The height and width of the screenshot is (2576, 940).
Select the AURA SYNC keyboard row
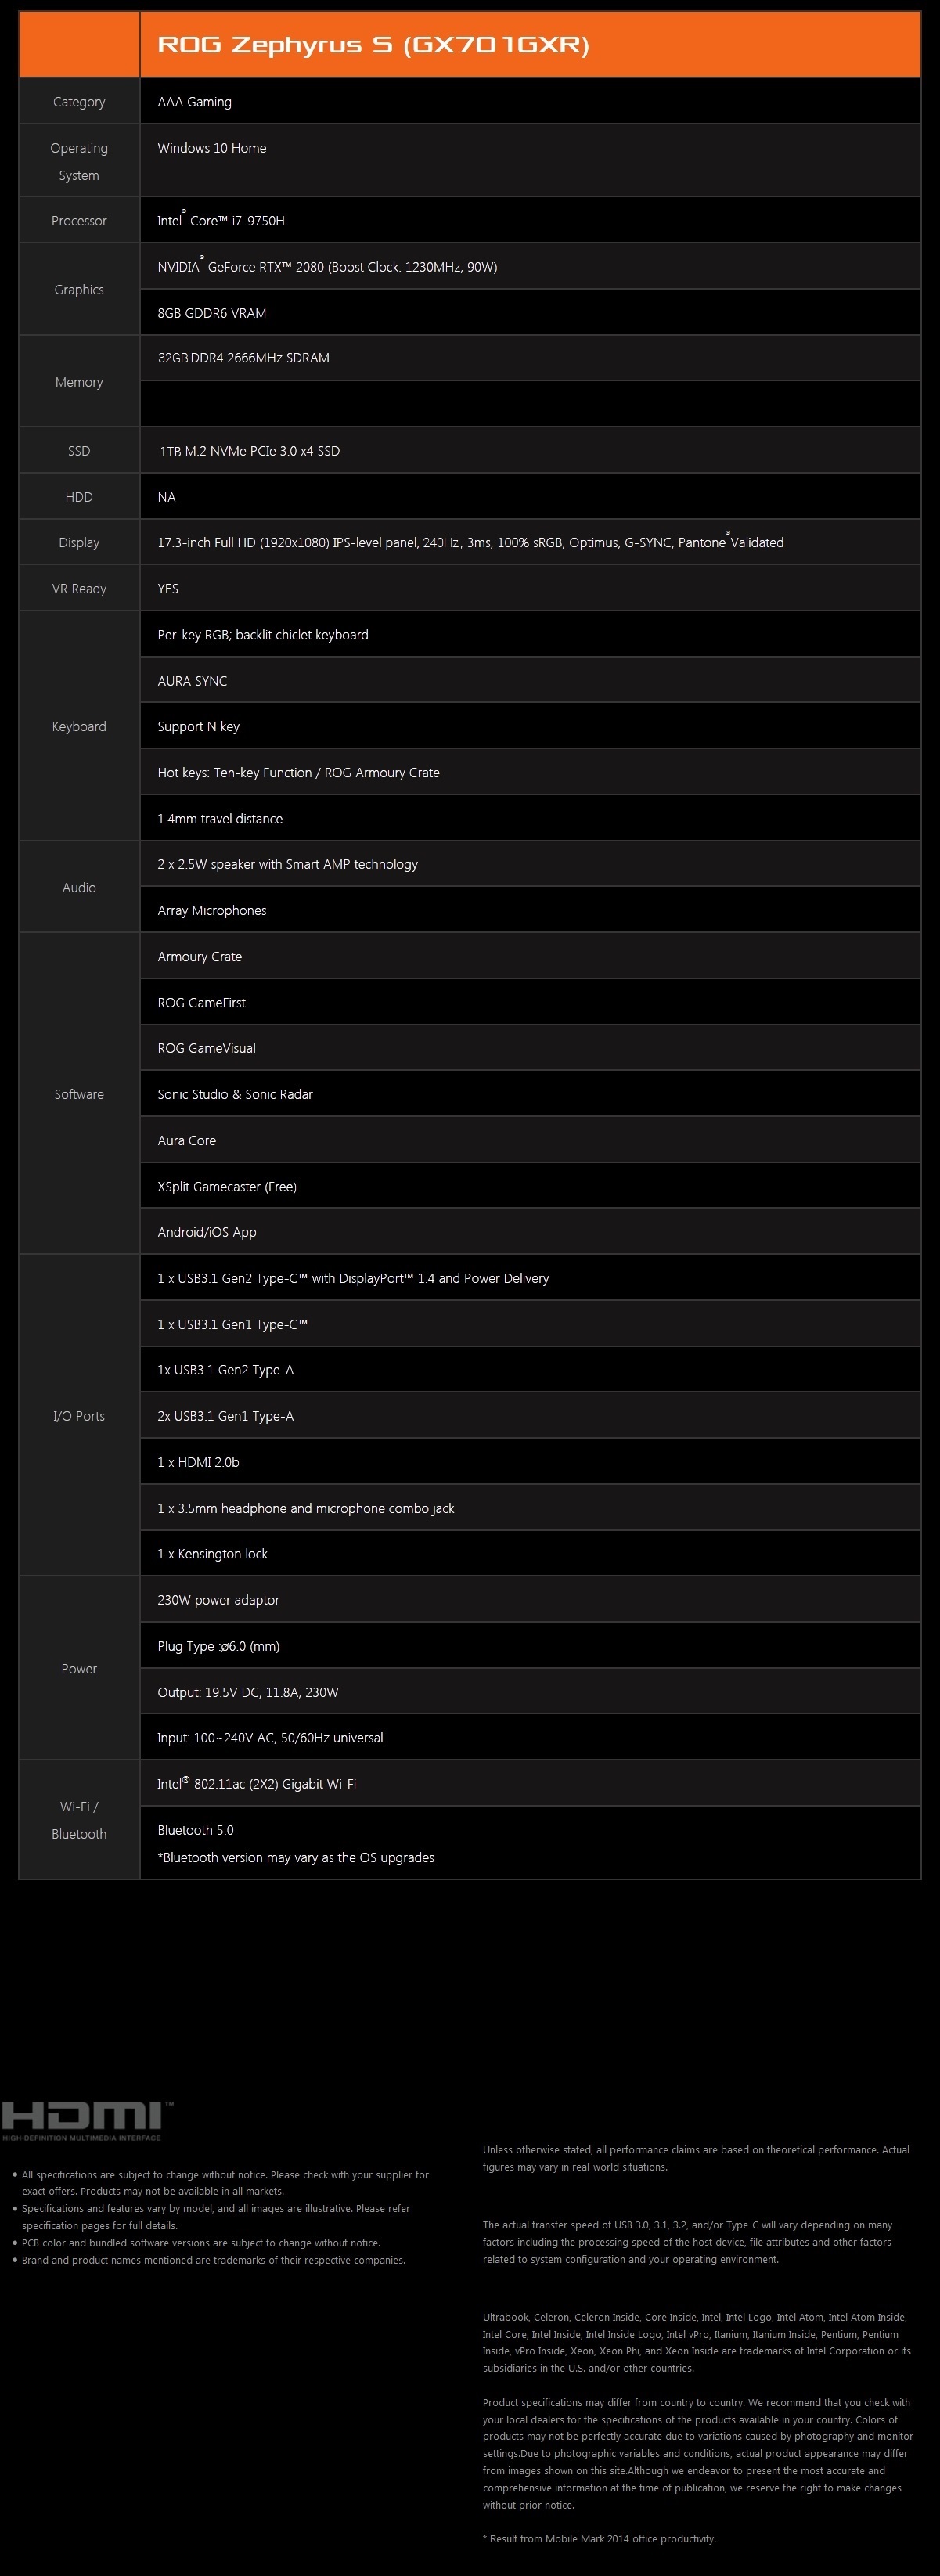pos(530,681)
